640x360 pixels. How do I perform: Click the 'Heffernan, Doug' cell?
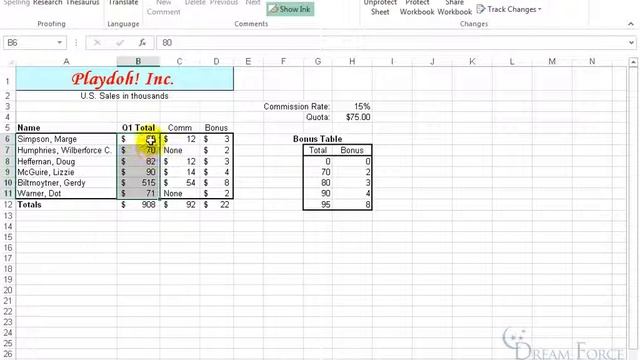[x=66, y=161]
